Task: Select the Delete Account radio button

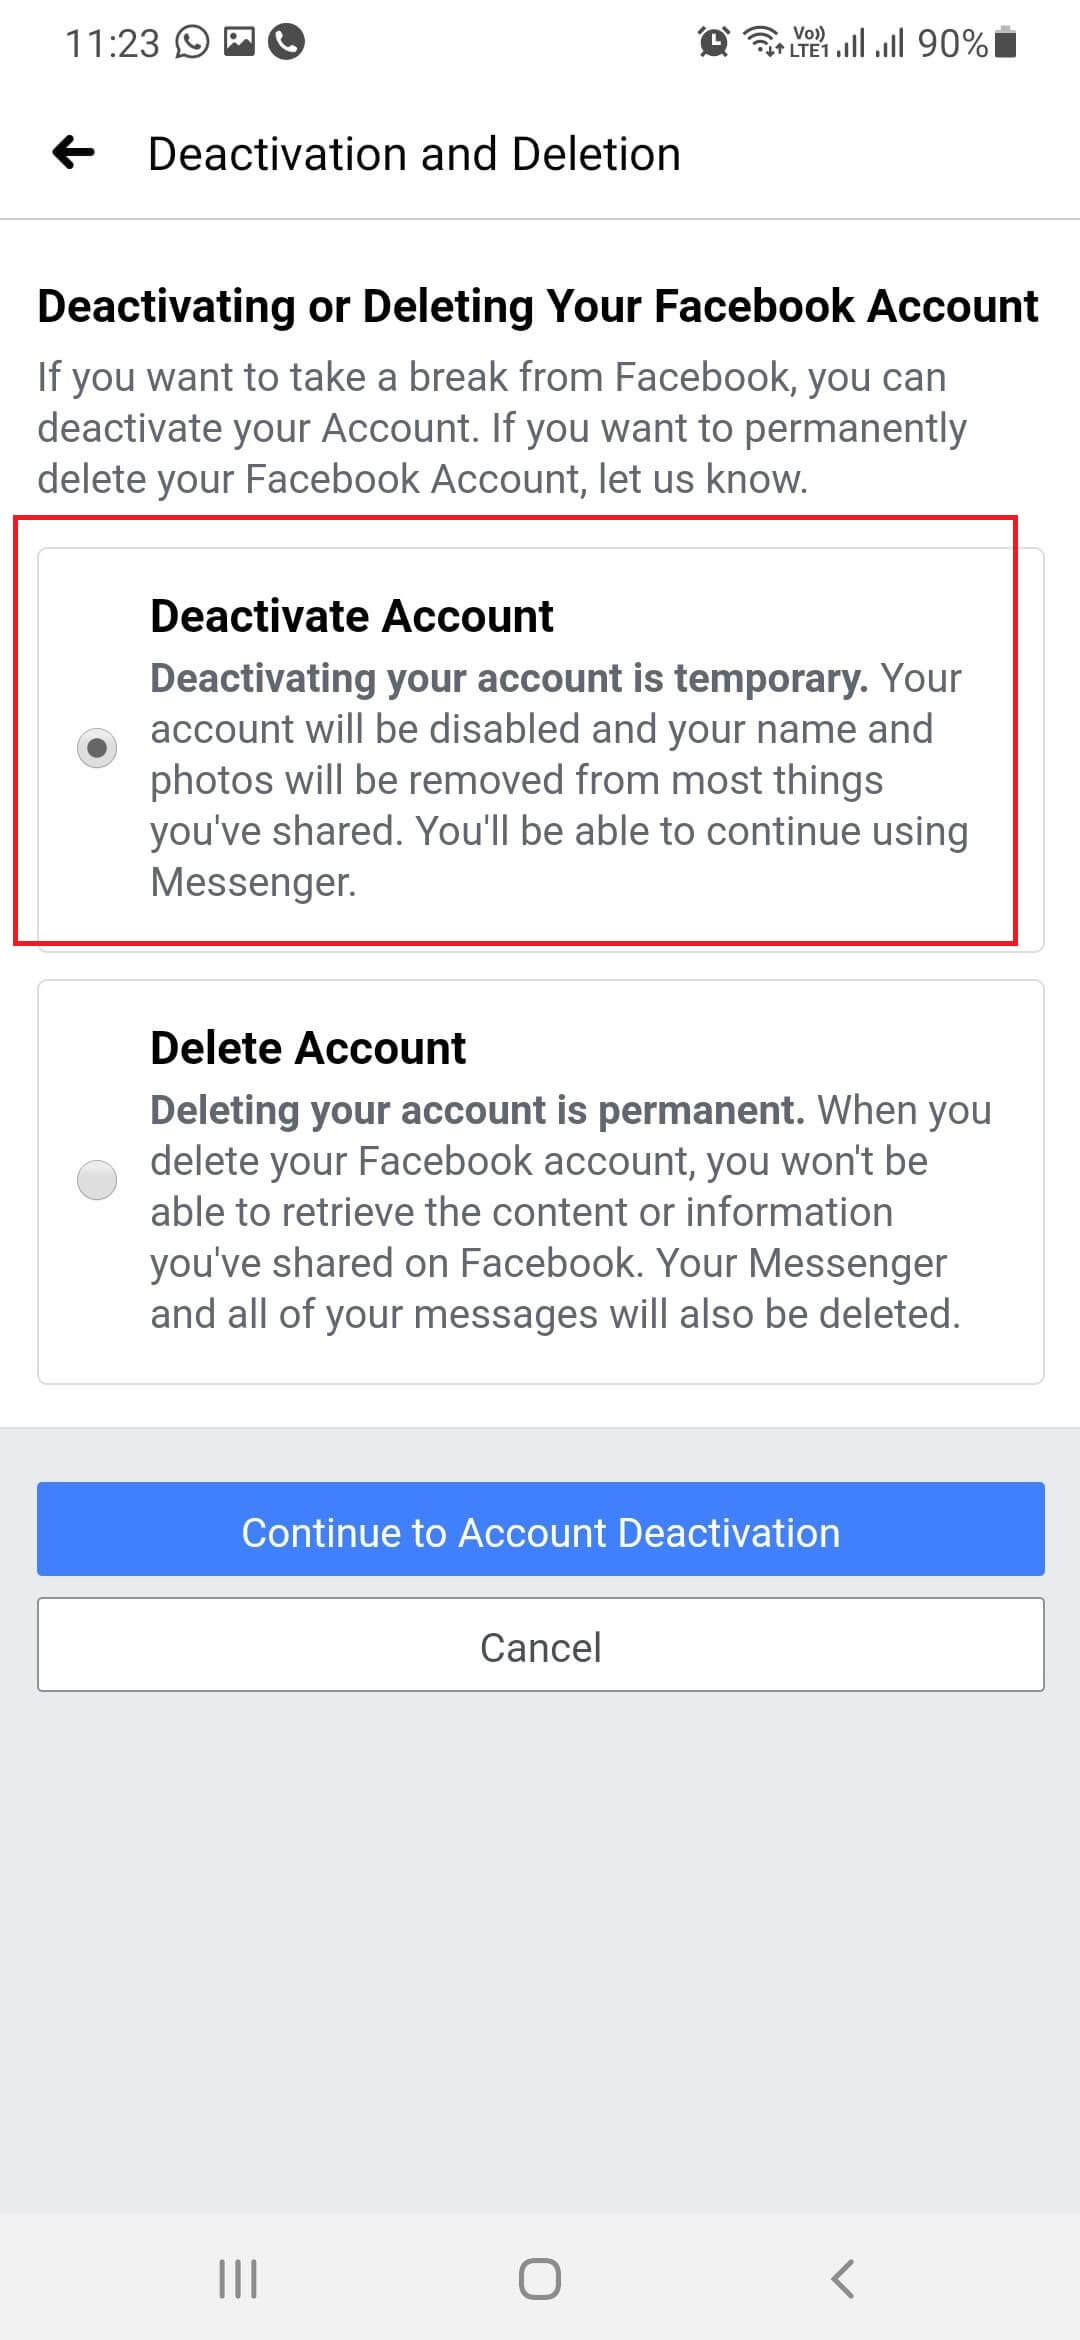Action: 96,1180
